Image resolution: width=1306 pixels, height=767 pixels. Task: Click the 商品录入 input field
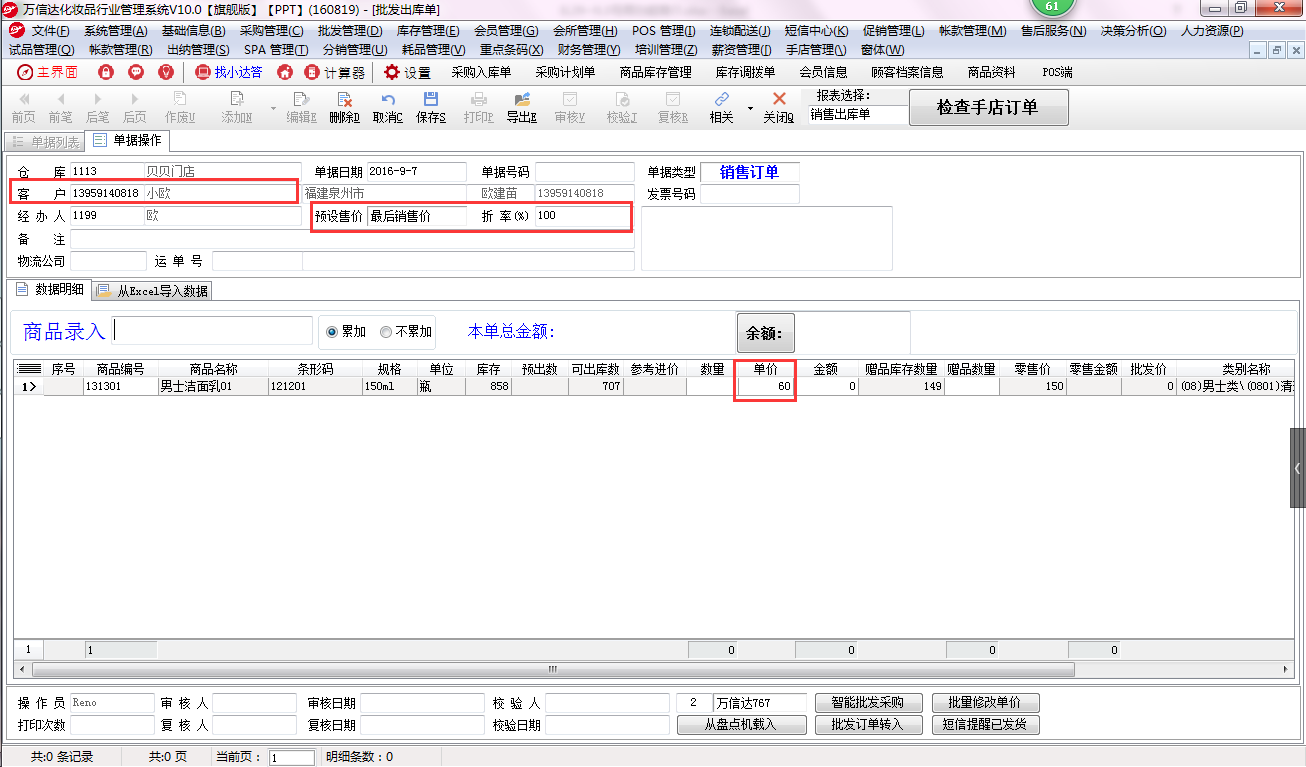[x=212, y=331]
